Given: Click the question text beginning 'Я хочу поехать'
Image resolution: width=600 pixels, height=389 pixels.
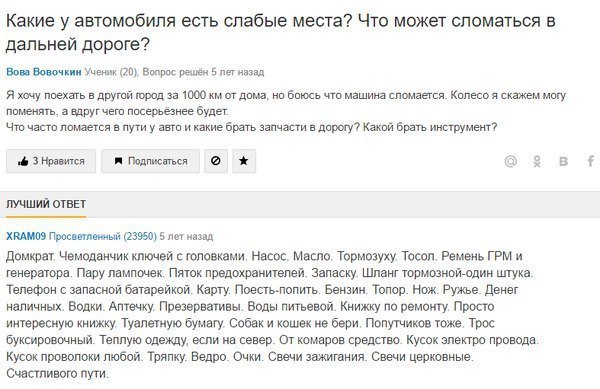Looking at the screenshot, I should click(x=286, y=111).
